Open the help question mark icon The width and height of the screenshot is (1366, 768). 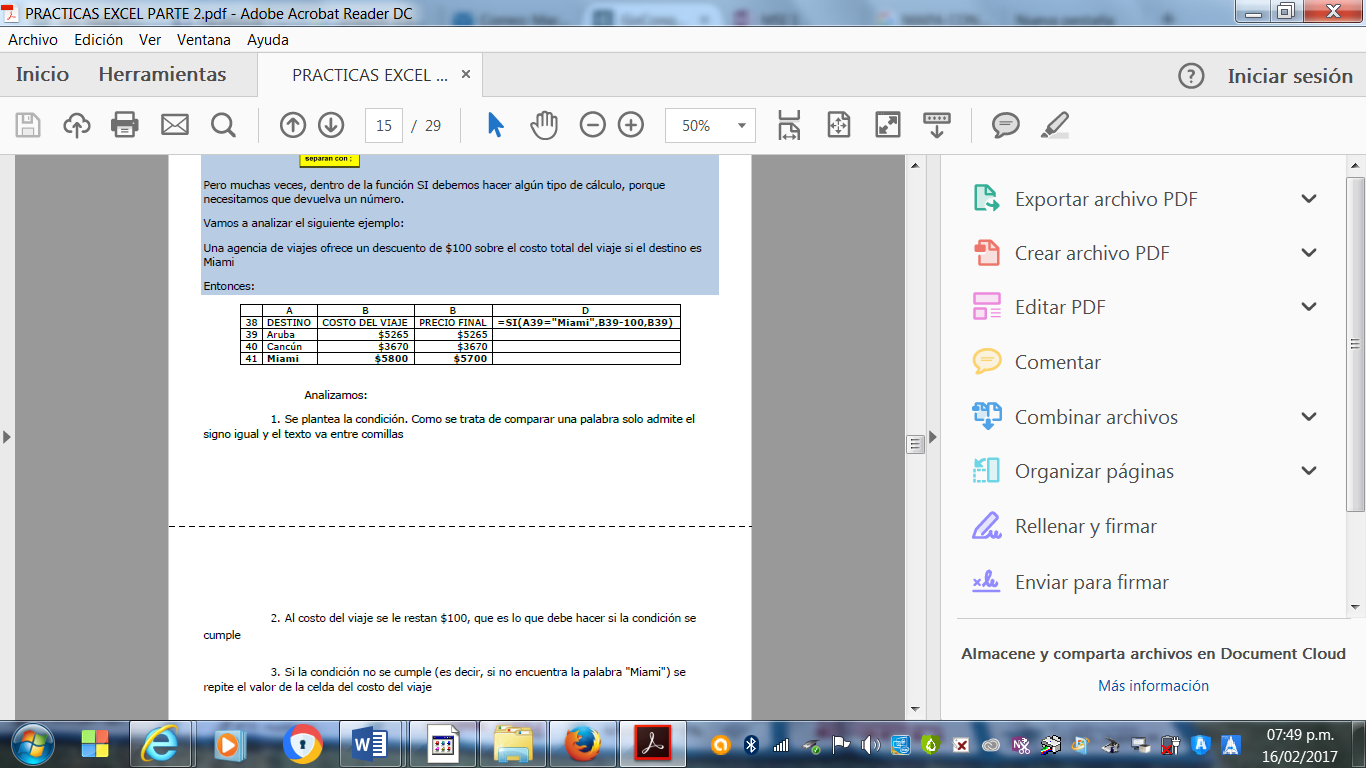(x=1191, y=76)
